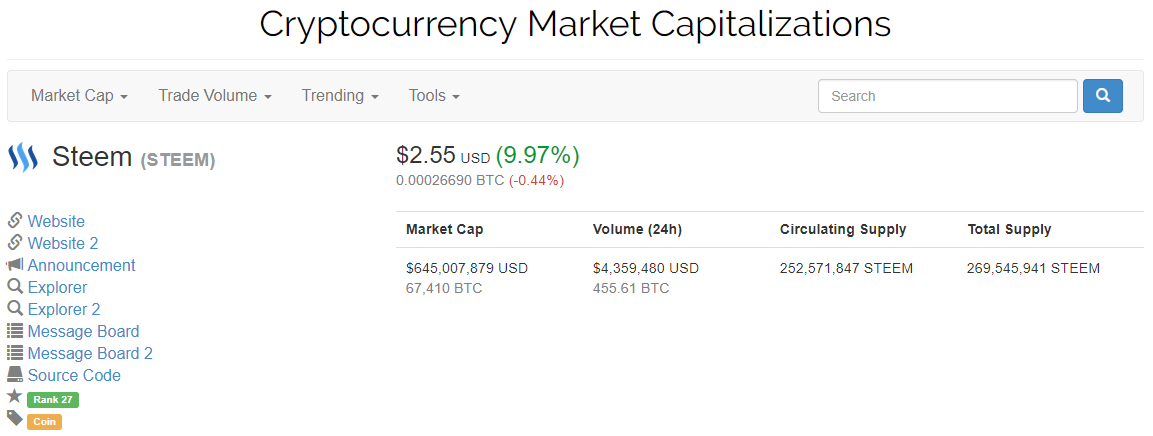The width and height of the screenshot is (1153, 436).
Task: Open the Market Cap dropdown menu
Action: tap(79, 96)
